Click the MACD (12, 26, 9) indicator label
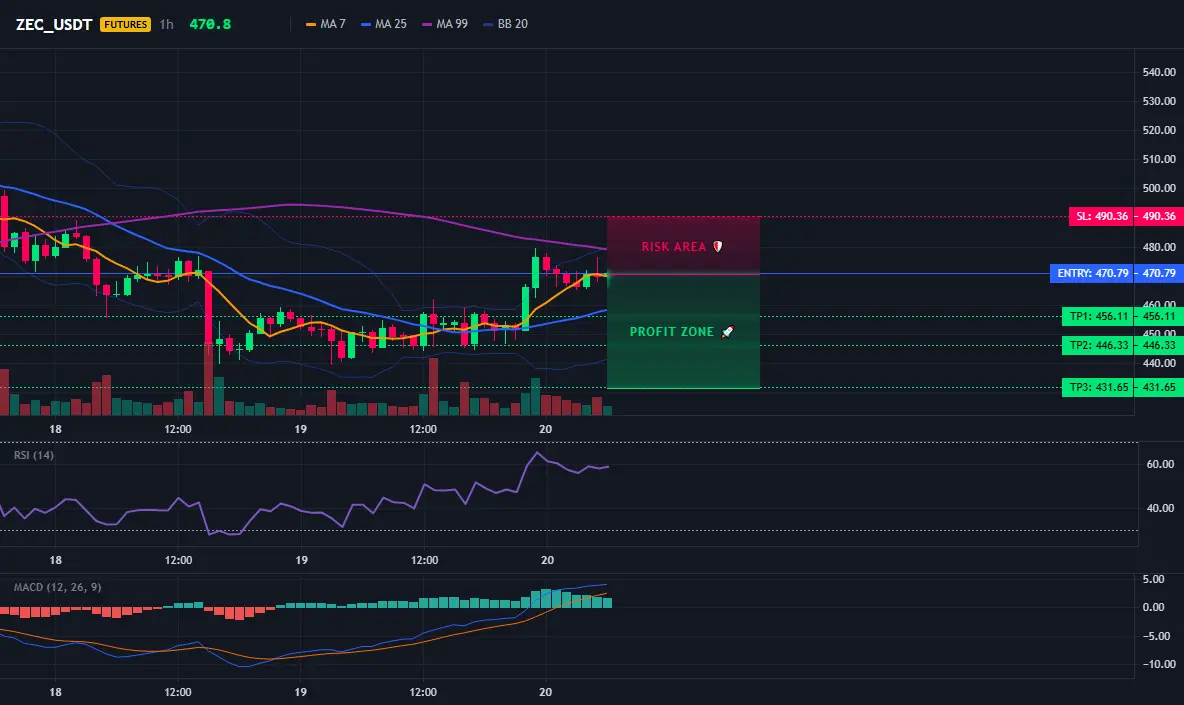Screen dimensions: 1184x705 [x=57, y=587]
